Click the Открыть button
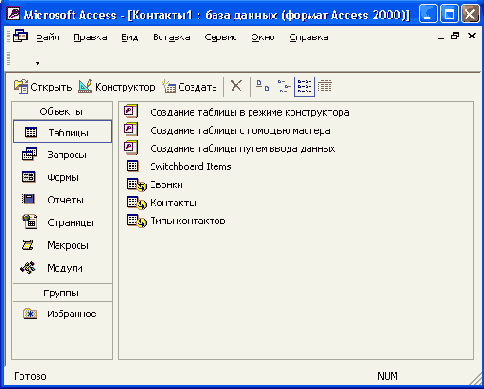This screenshot has height=389, width=484. (x=43, y=87)
